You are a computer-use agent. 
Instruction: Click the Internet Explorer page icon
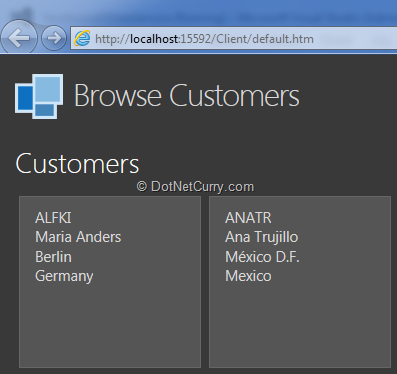click(82, 38)
